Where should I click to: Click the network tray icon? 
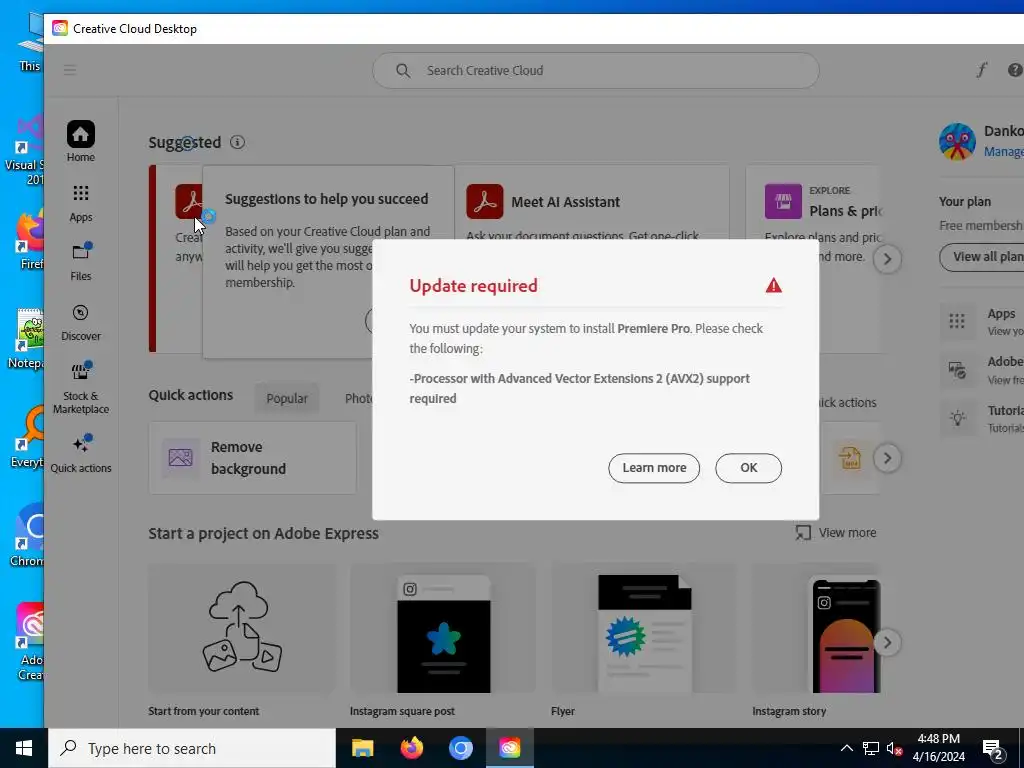[x=871, y=748]
